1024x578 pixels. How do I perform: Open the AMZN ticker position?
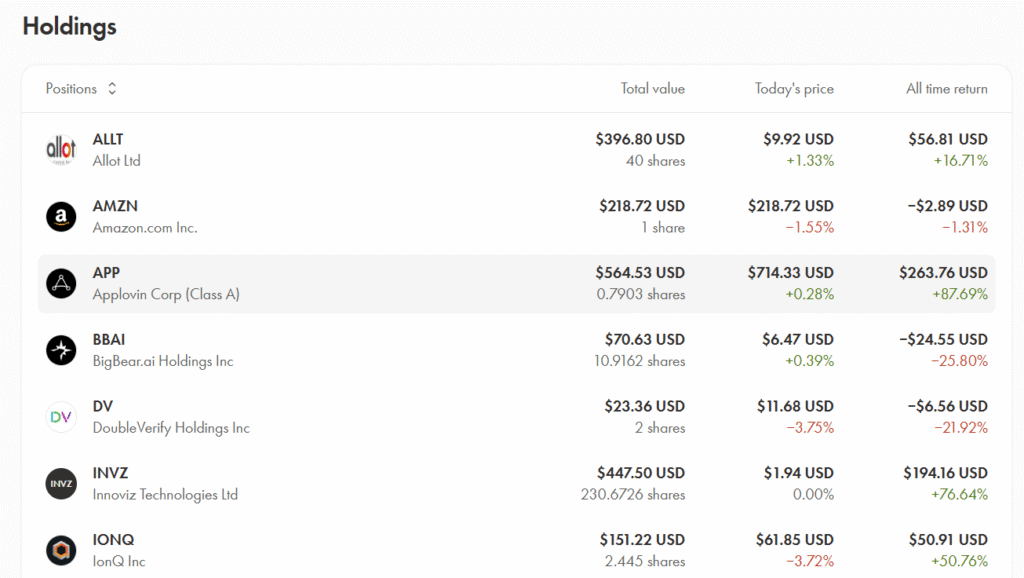point(115,206)
